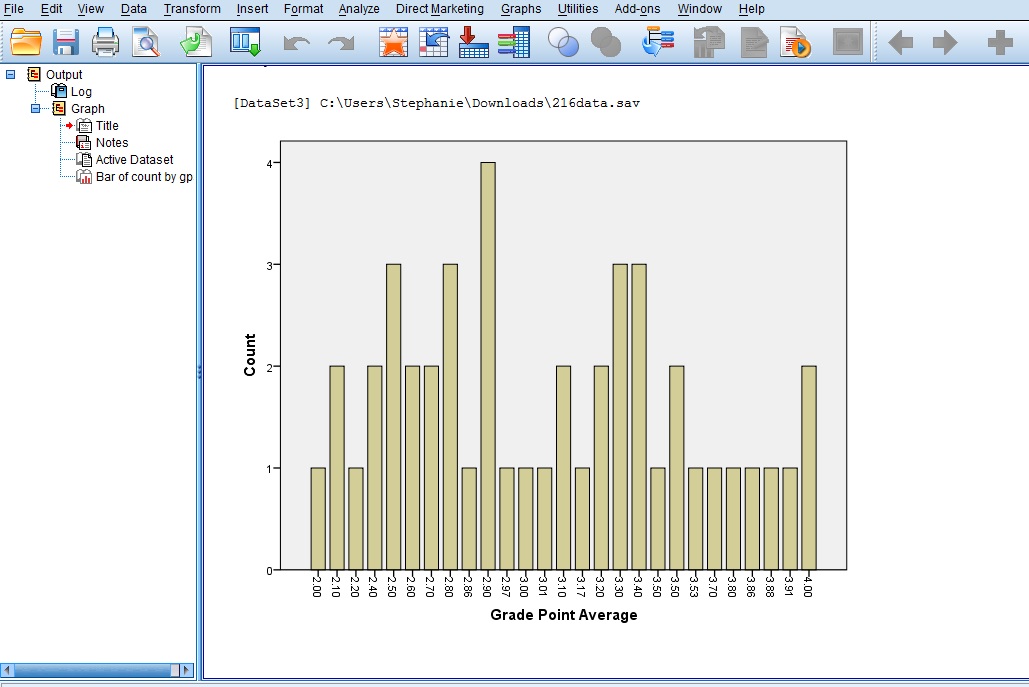Open the Variables icon in toolbar

514,42
